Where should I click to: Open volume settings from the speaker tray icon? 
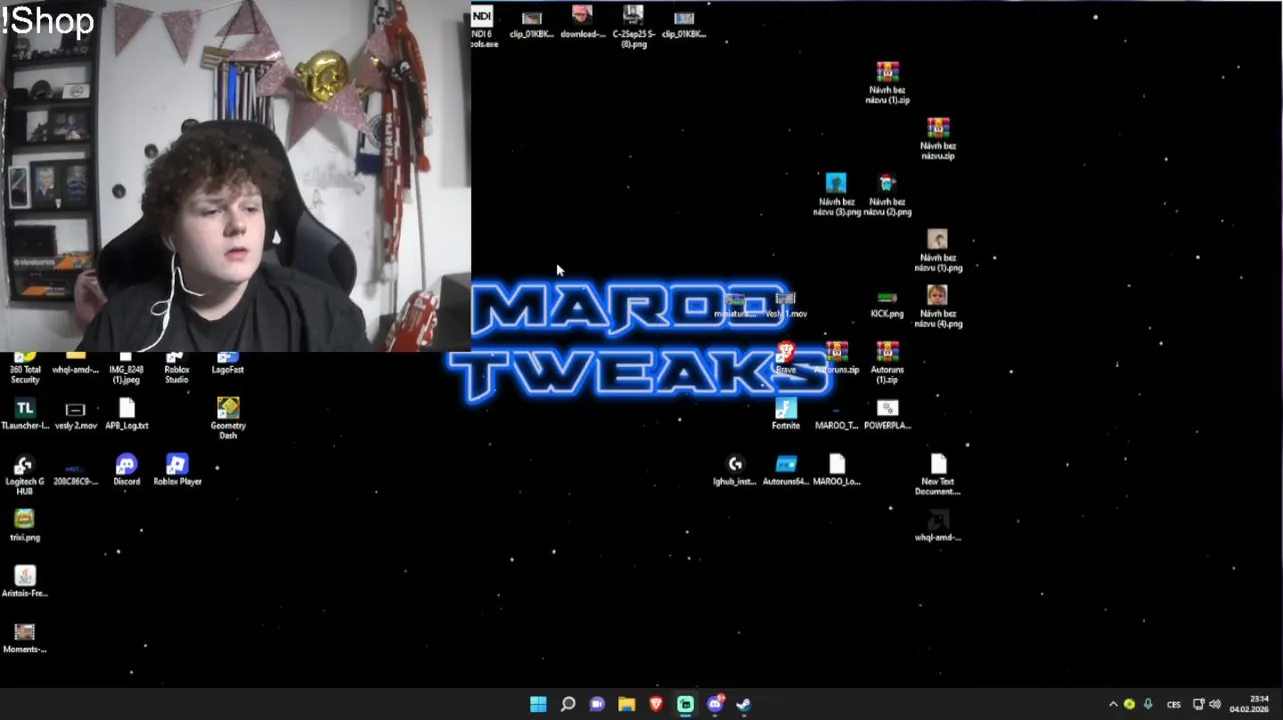click(x=1215, y=704)
